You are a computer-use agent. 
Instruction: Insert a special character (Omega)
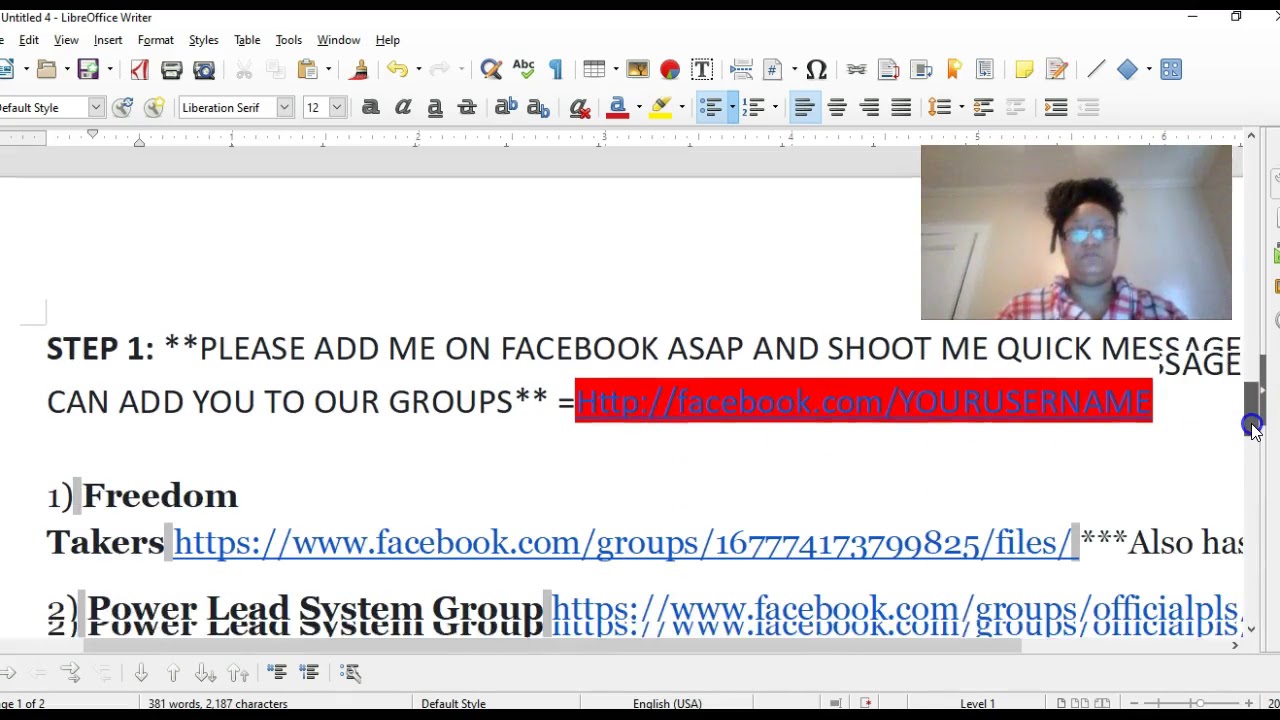pyautogui.click(x=816, y=69)
